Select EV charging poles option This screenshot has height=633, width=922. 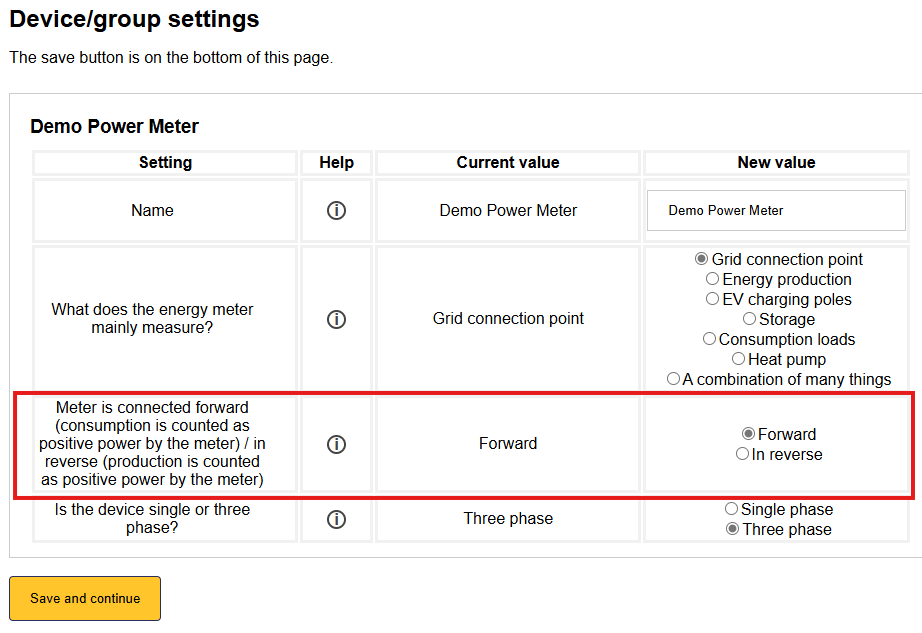712,299
